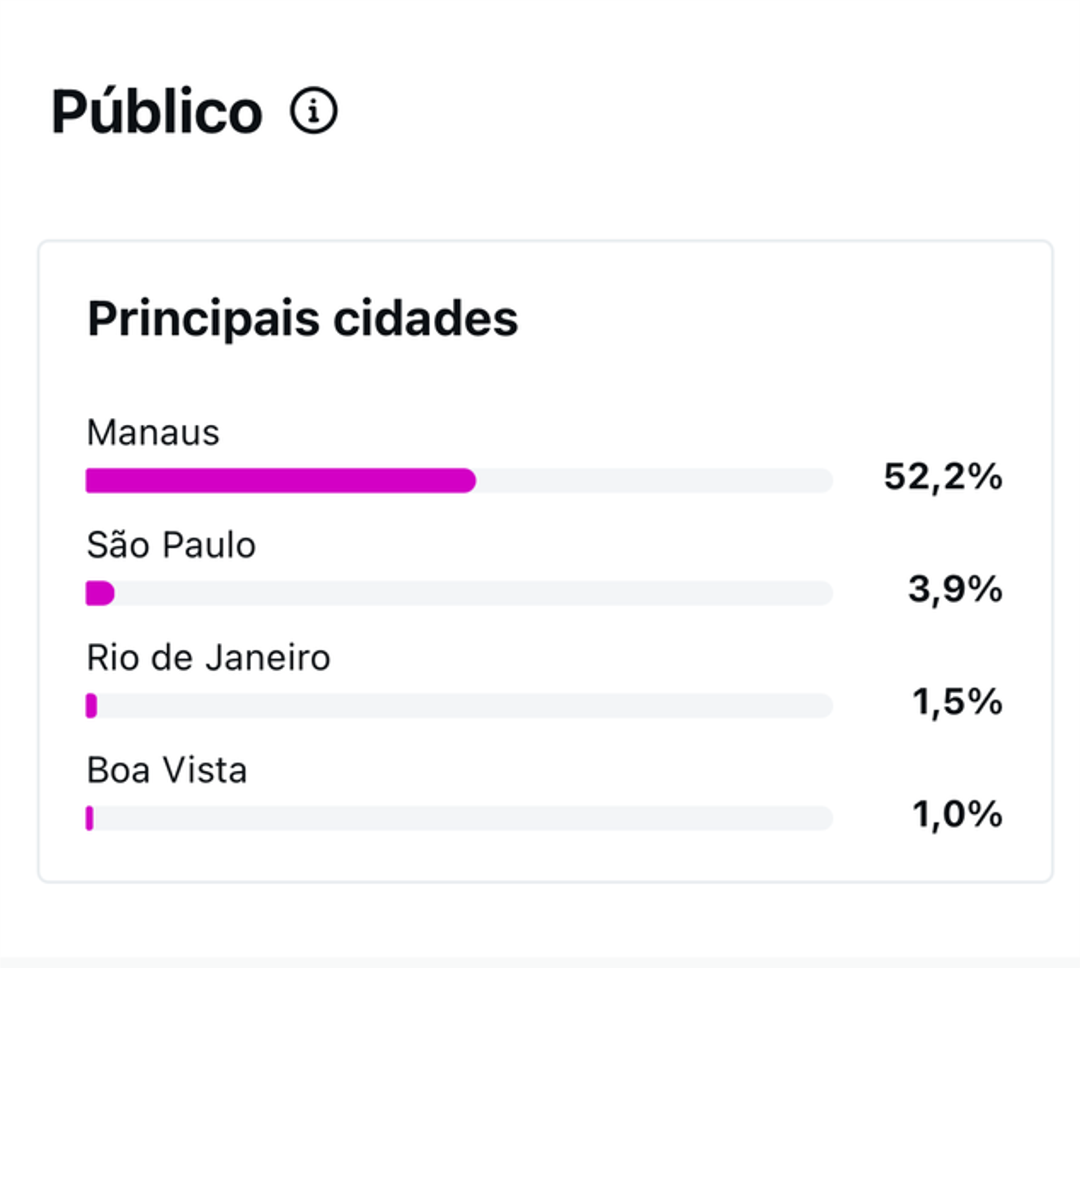
Task: Click the São Paulo progress bar
Action: pyautogui.click(x=460, y=593)
